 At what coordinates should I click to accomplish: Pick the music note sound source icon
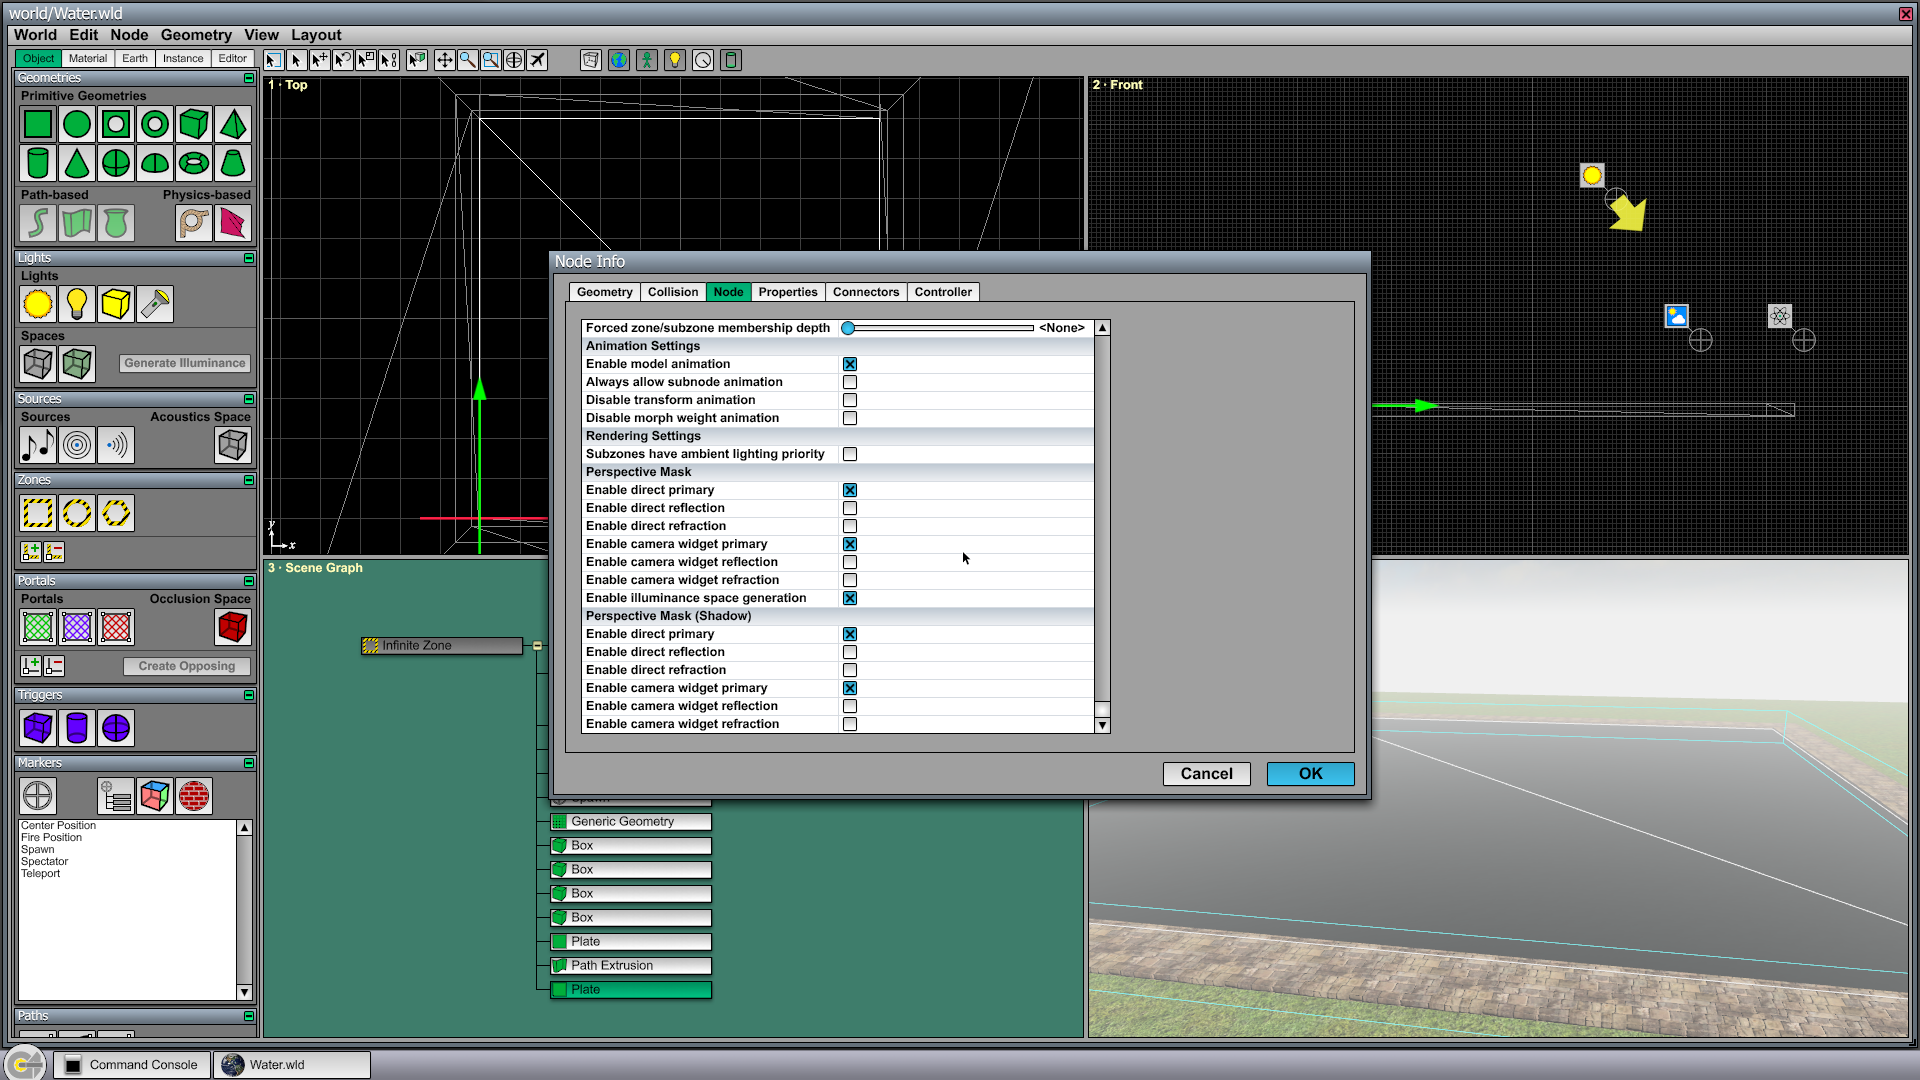tap(38, 445)
